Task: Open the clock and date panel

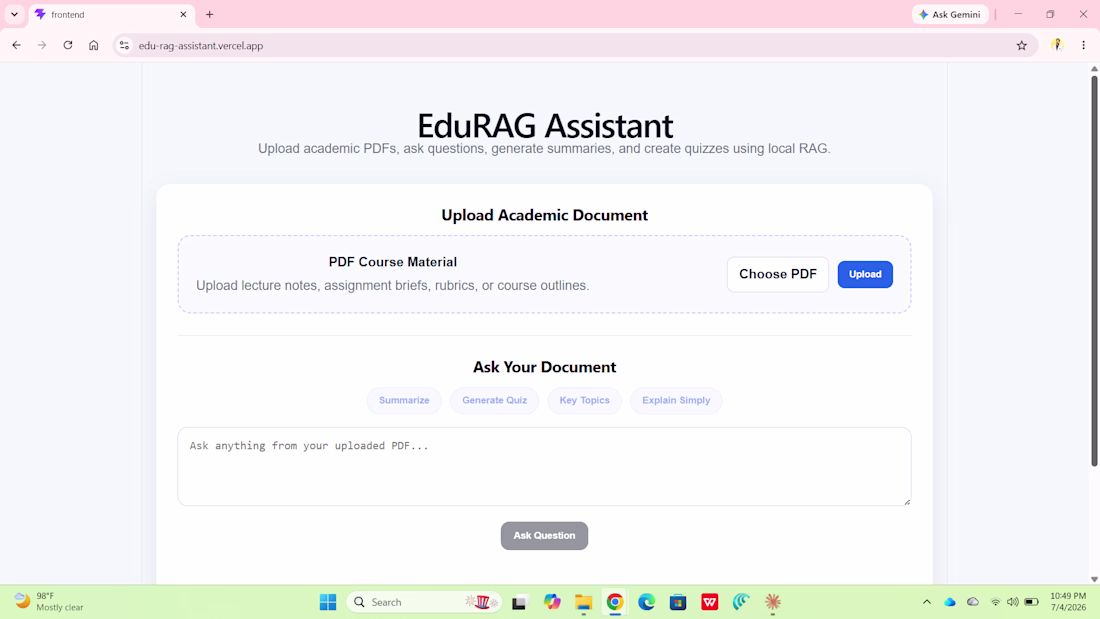Action: pyautogui.click(x=1068, y=602)
